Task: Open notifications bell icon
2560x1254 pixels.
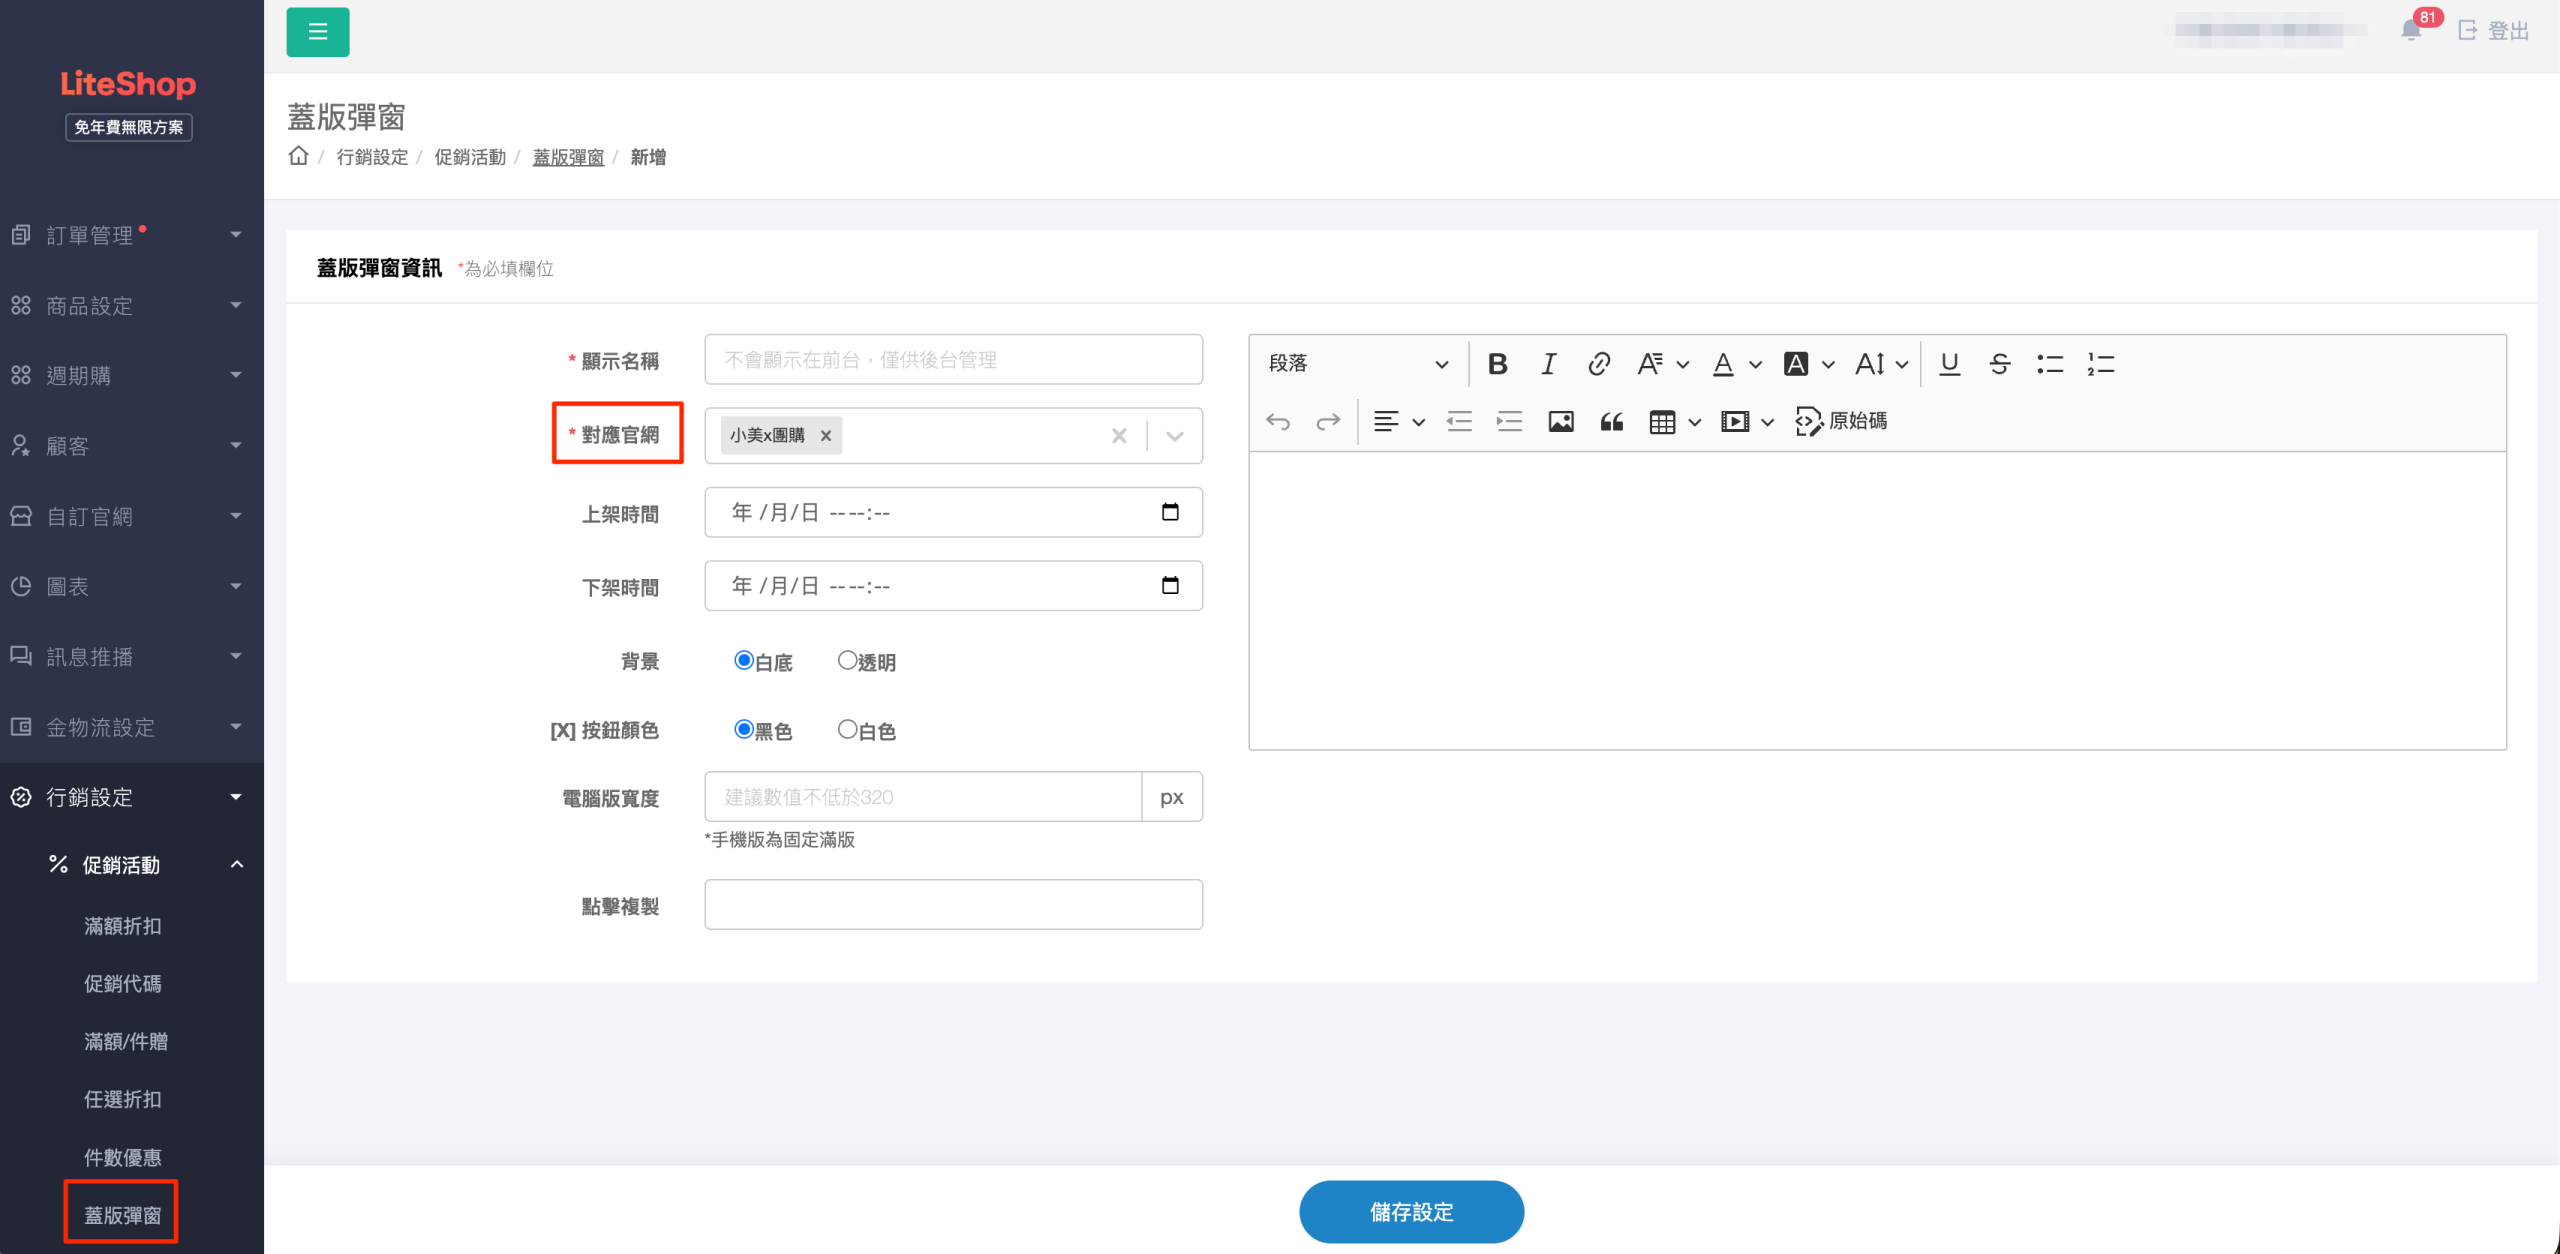Action: point(2411,30)
